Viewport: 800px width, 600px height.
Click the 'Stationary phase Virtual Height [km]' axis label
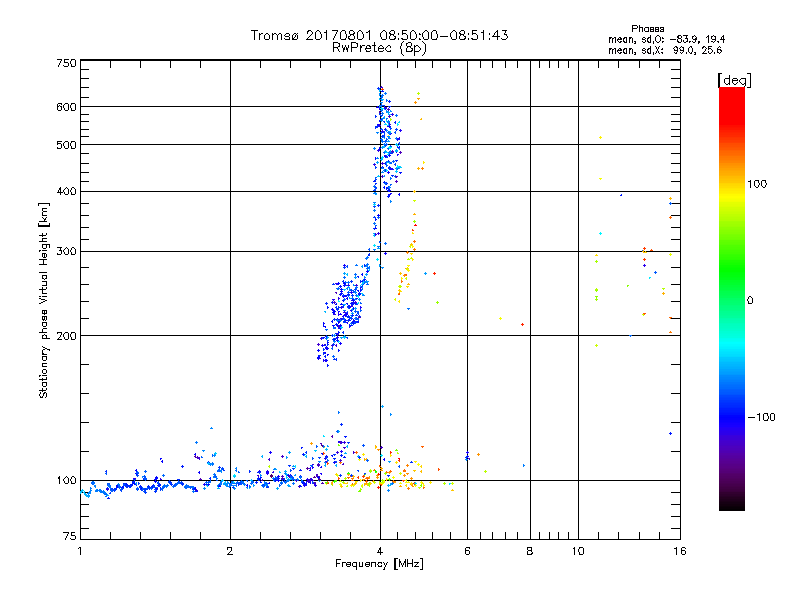tap(43, 300)
